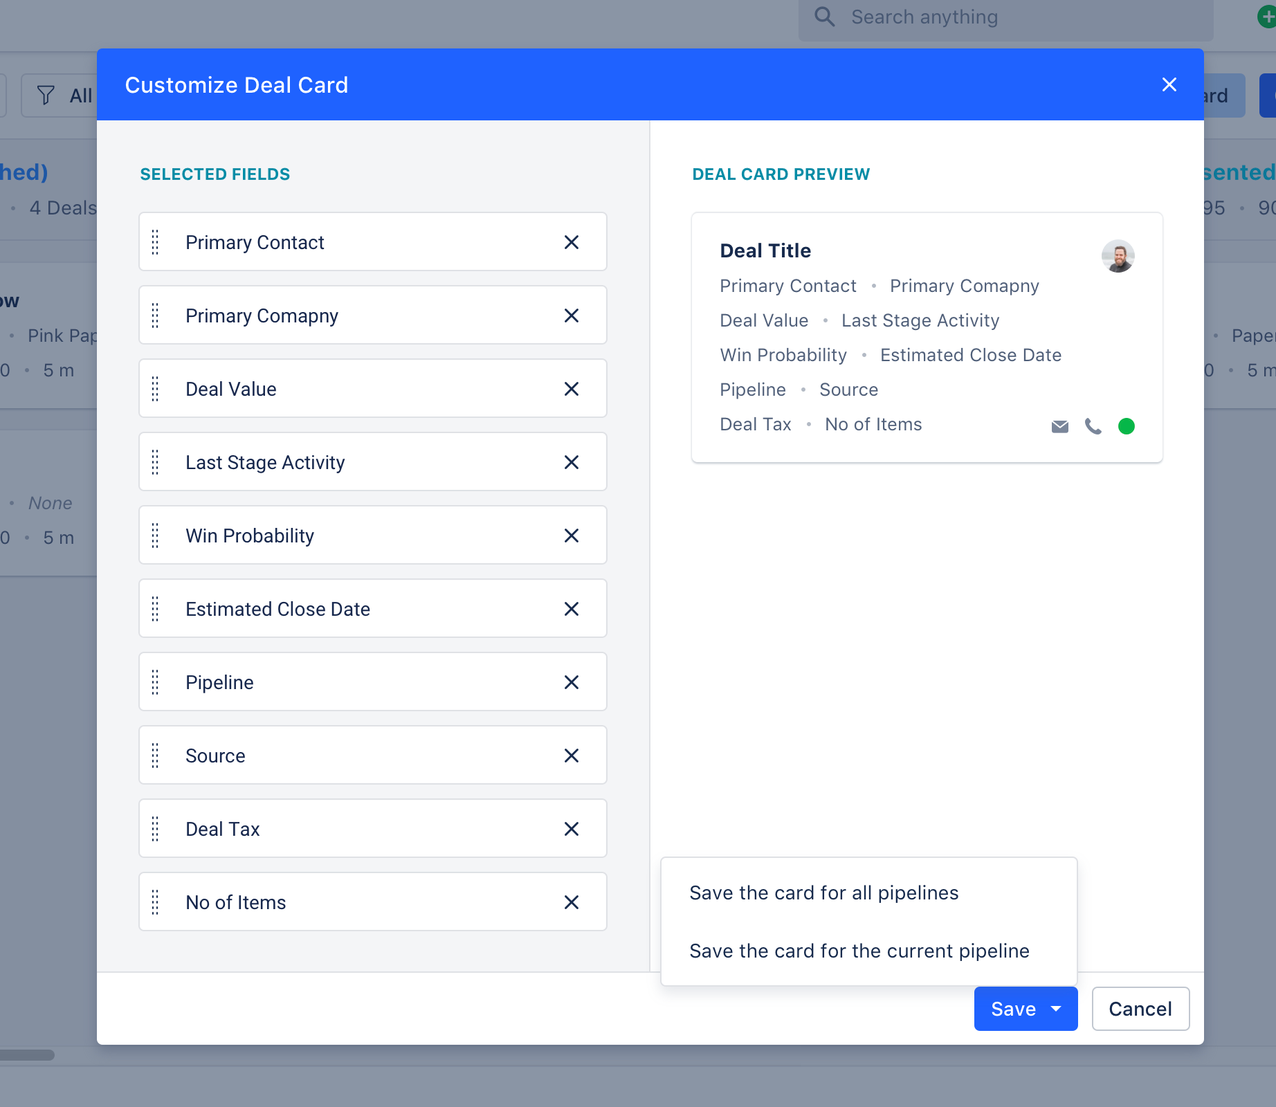This screenshot has width=1276, height=1107.
Task: Click the drag handle for Pipeline
Action: [x=155, y=682]
